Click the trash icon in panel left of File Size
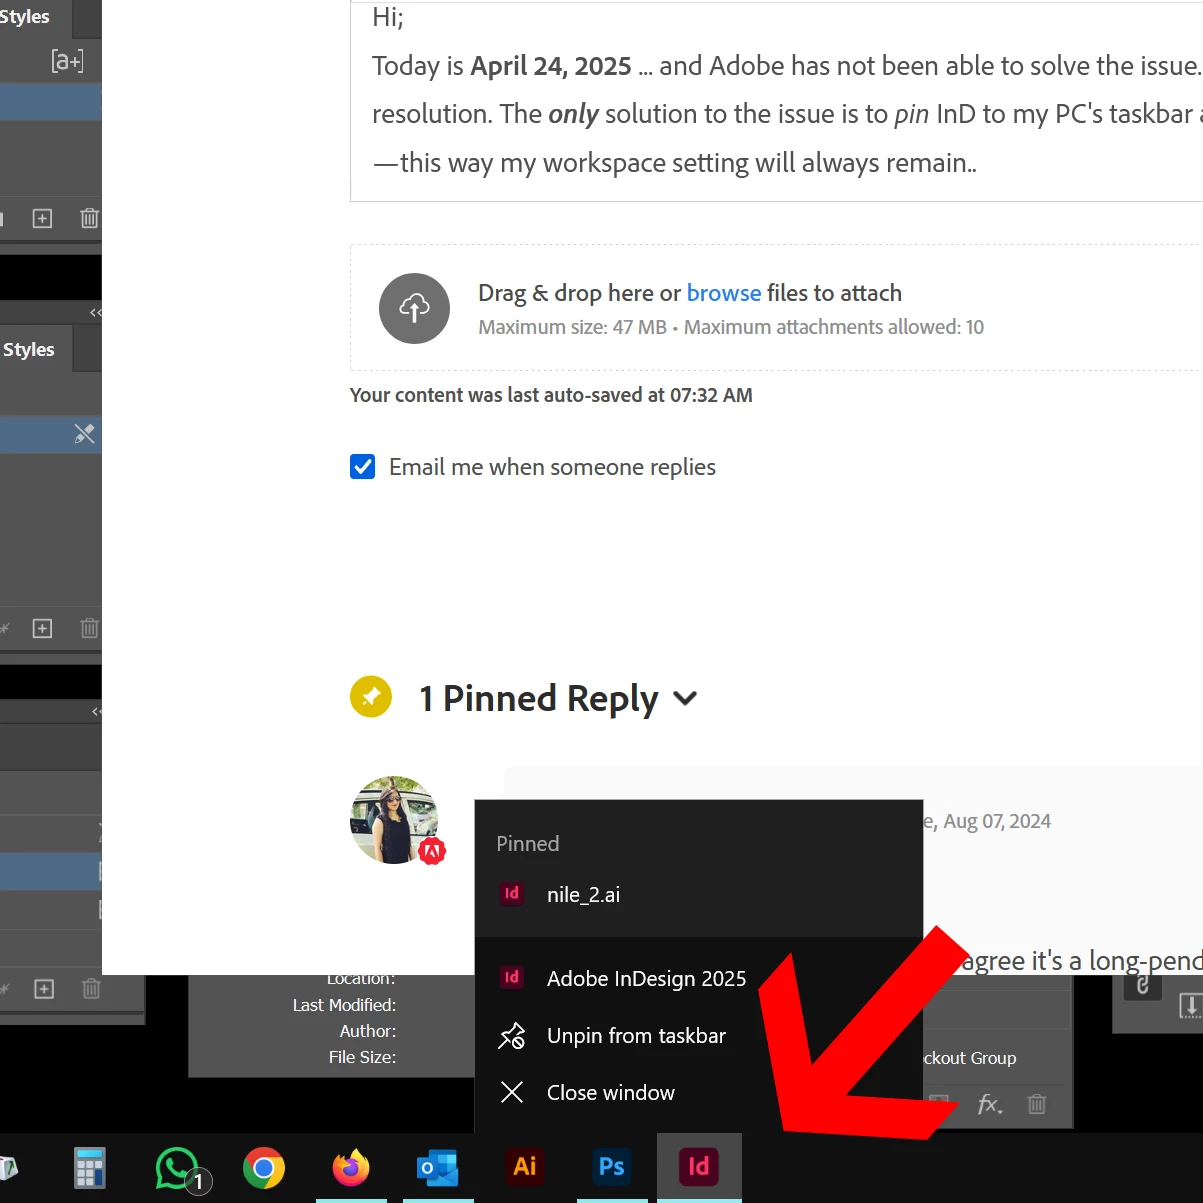 click(91, 989)
